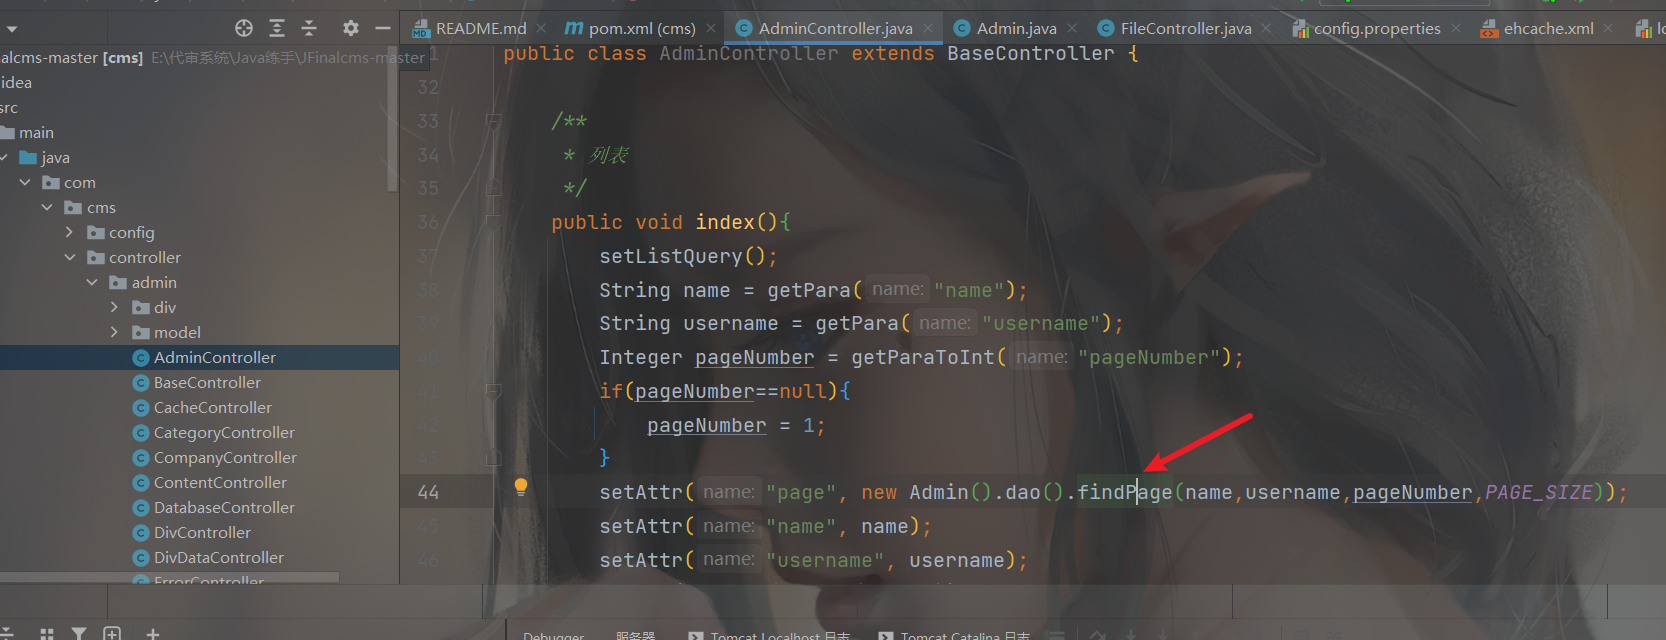Click the project tree vertical scrollbar
This screenshot has height=640, width=1666.
coord(392,118)
